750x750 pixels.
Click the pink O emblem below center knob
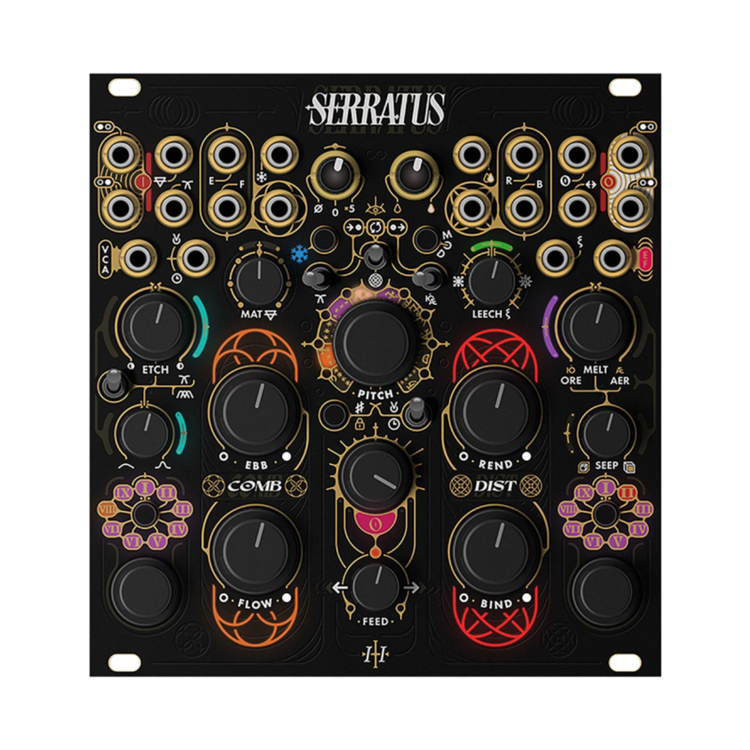375,524
